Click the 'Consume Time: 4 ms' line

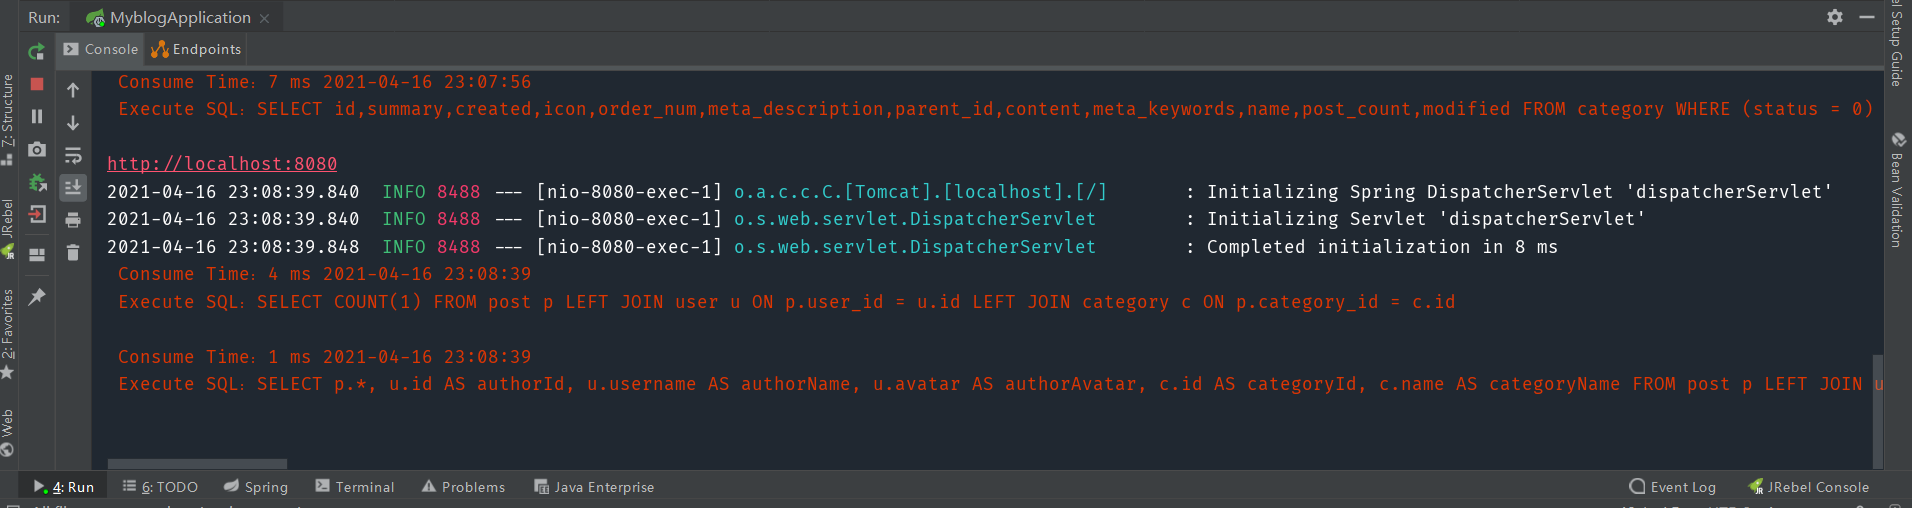pos(324,273)
